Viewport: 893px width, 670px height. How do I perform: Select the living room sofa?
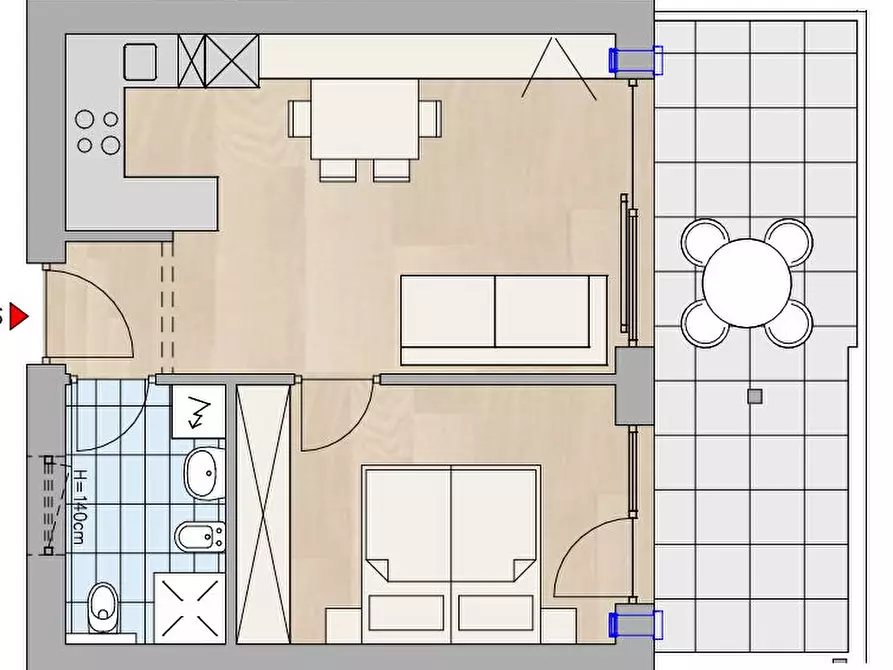pos(504,320)
